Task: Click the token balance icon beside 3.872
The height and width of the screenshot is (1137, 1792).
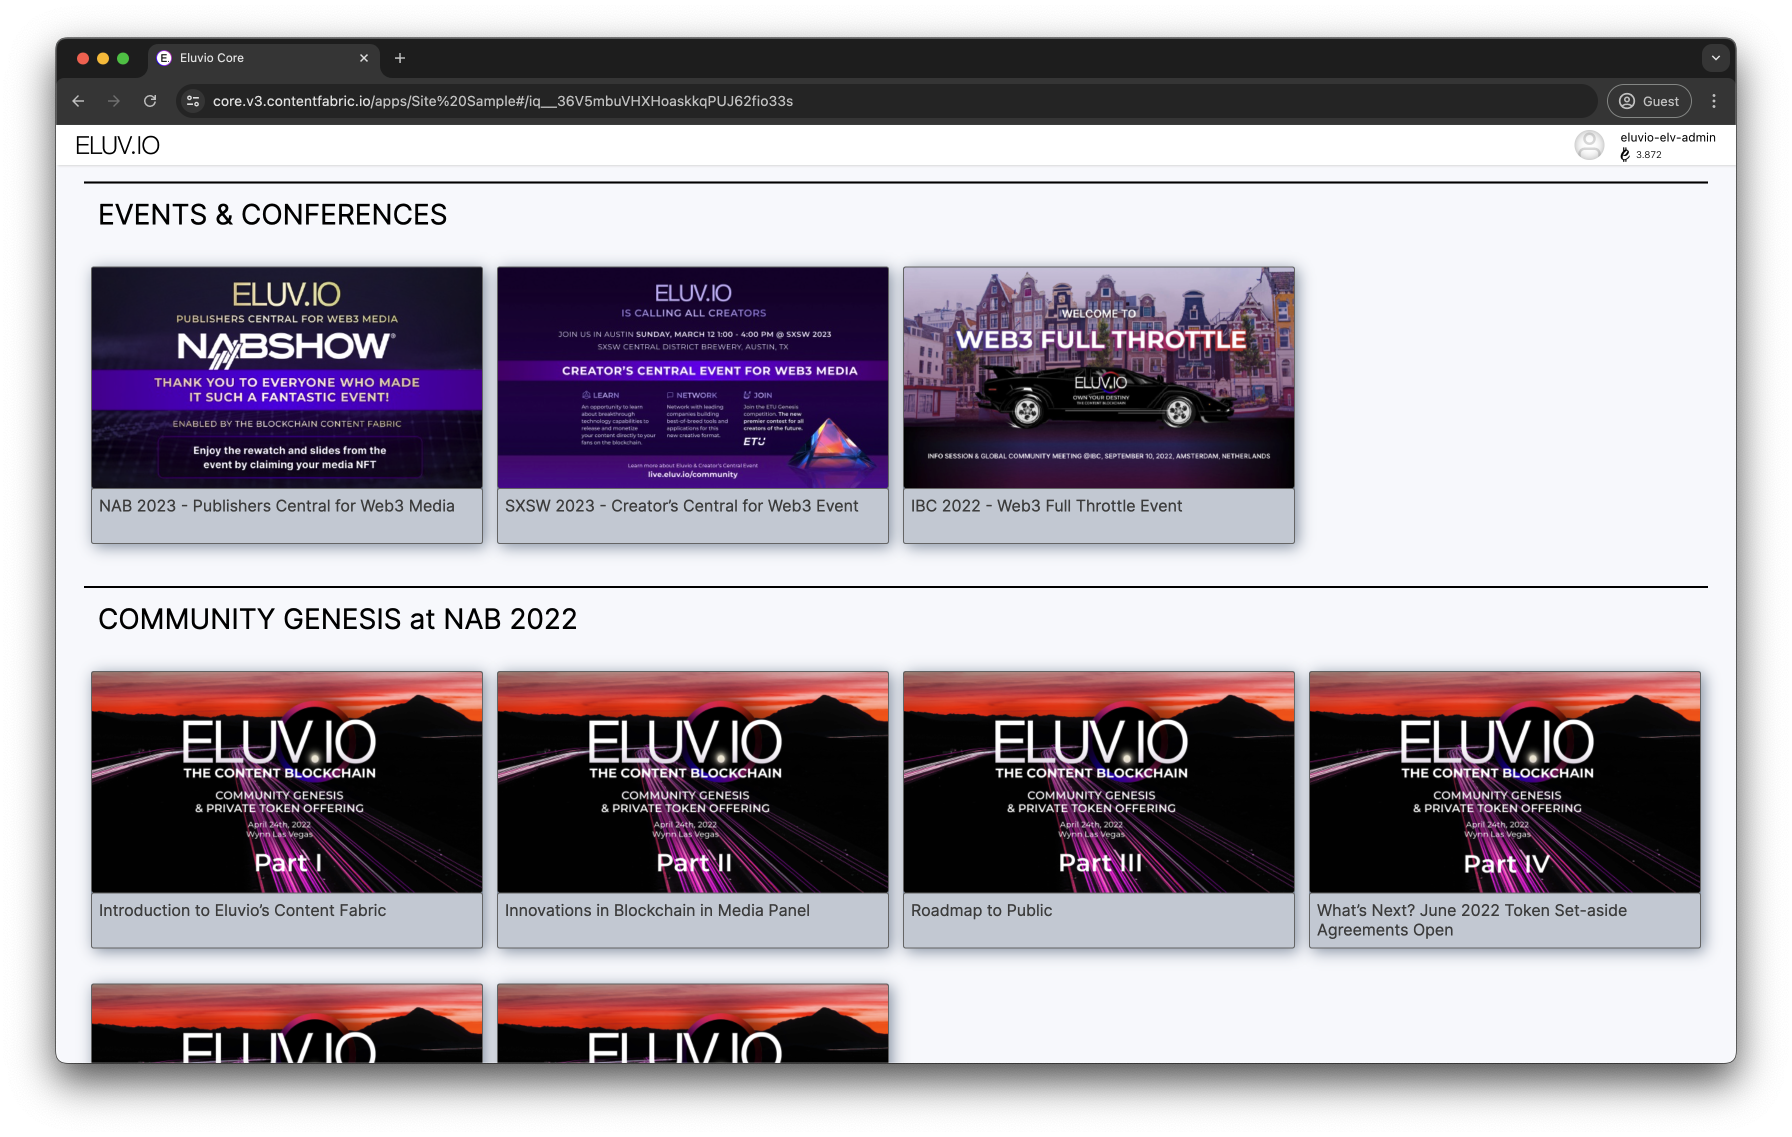Action: coord(1625,155)
